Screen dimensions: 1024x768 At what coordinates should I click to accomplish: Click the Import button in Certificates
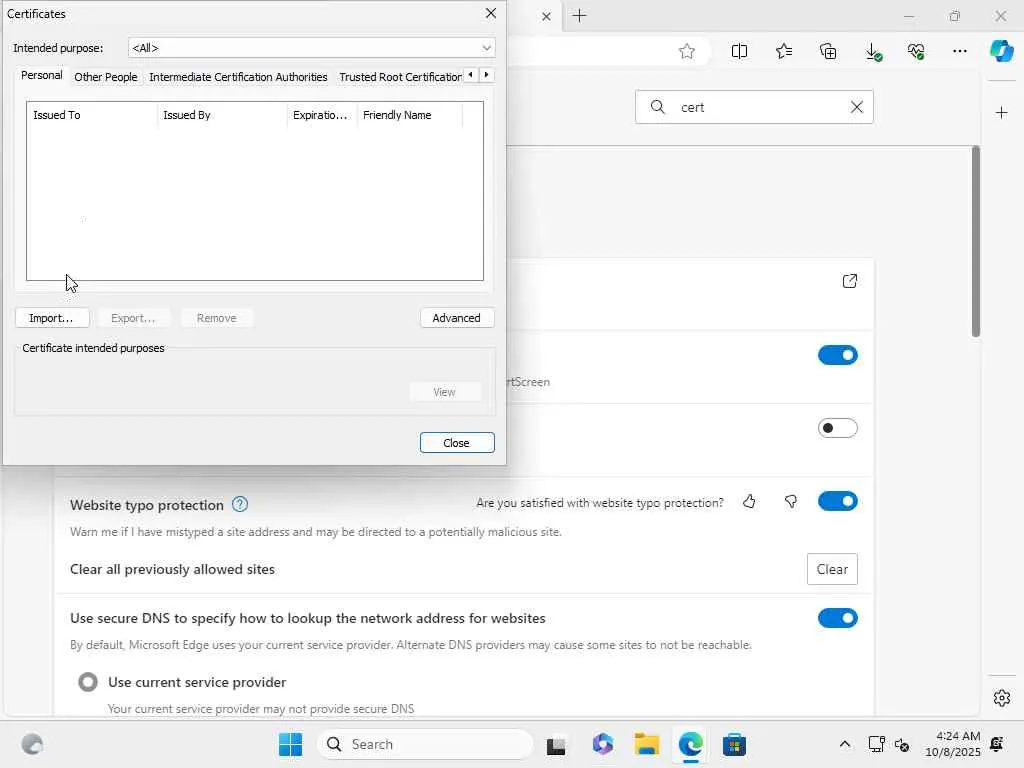[x=52, y=318]
